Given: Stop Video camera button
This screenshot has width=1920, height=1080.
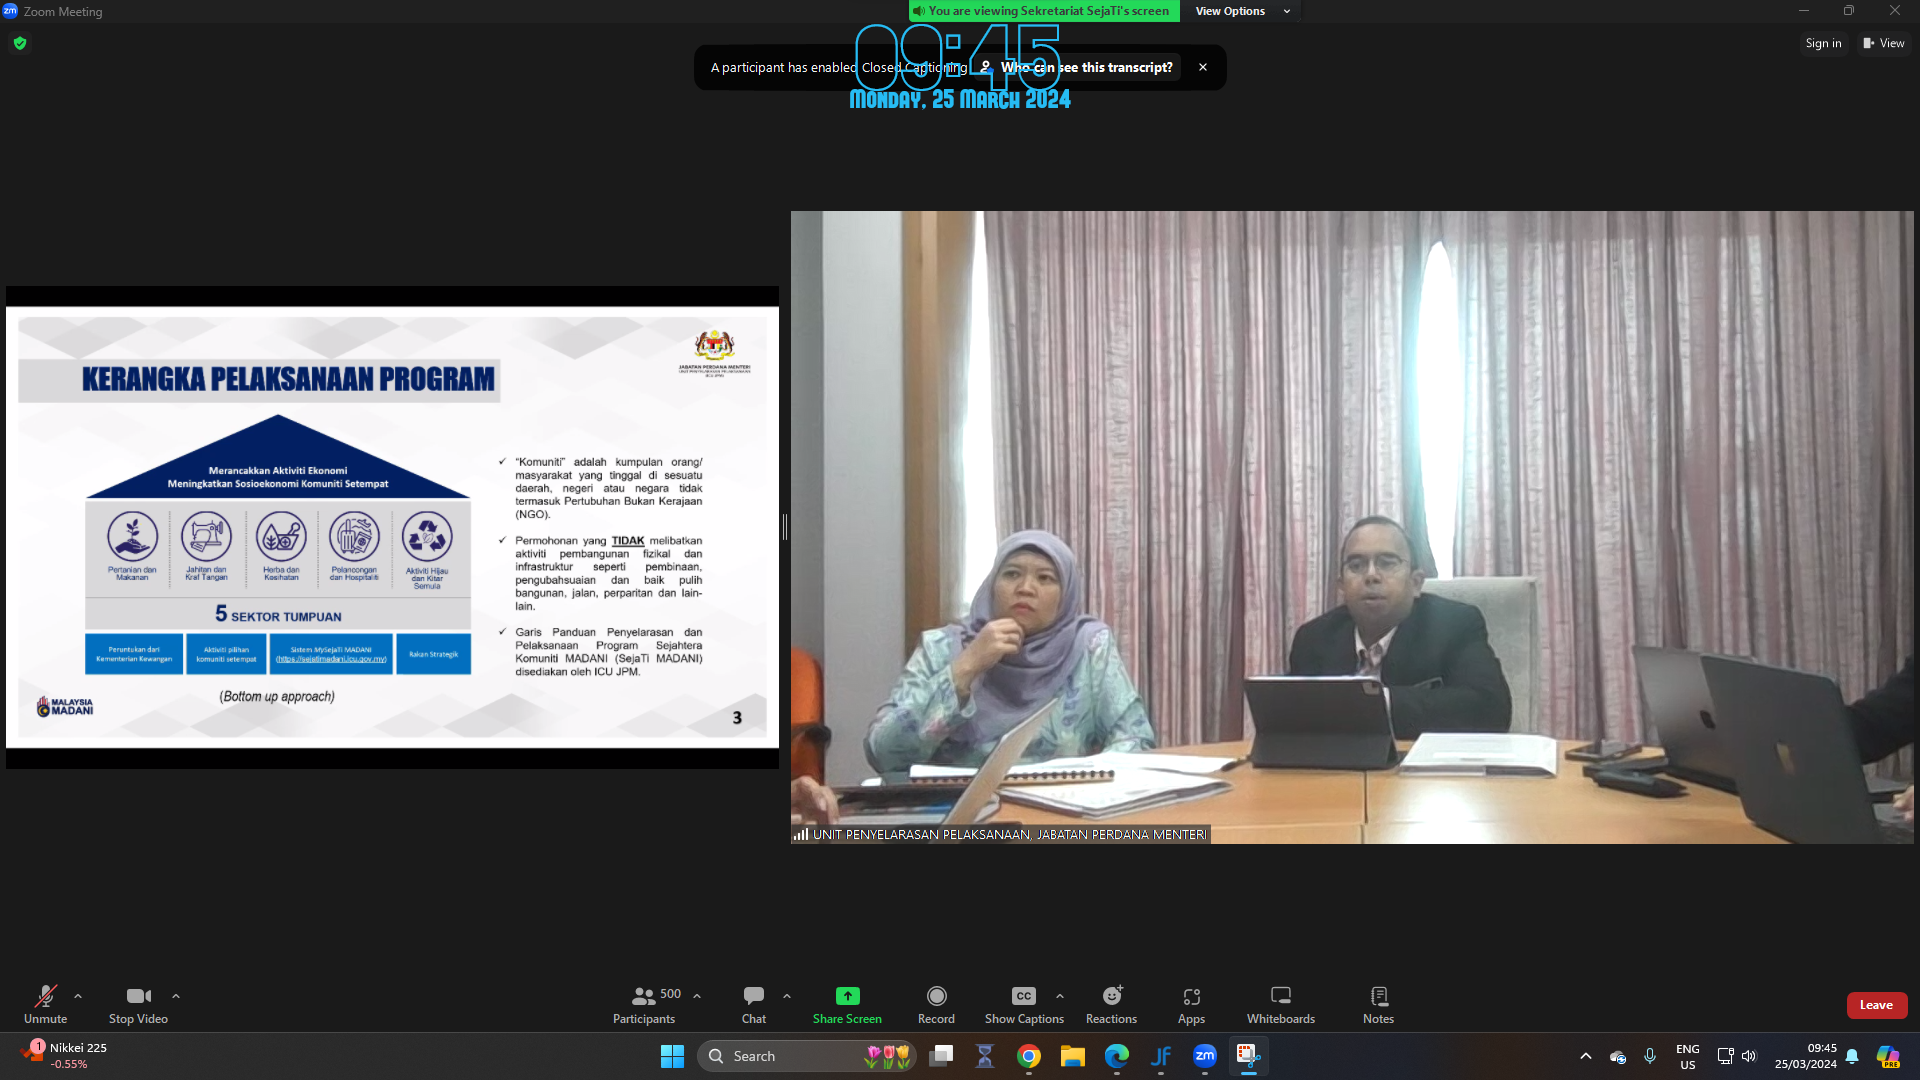Looking at the screenshot, I should pos(138,1004).
